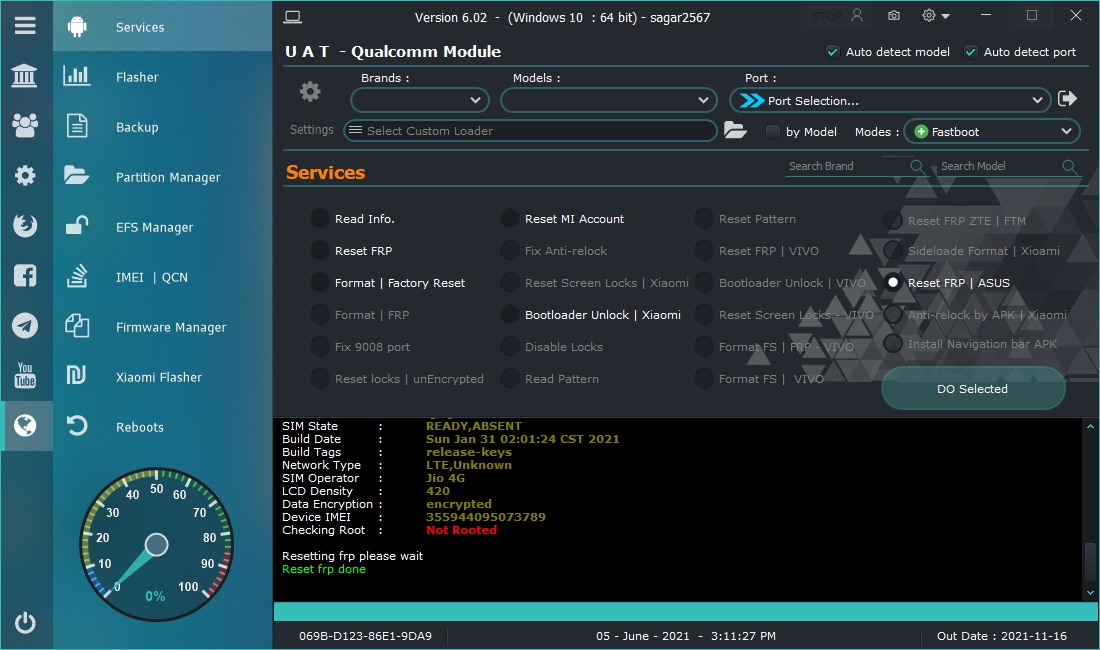
Task: Open the Select Custom Loader field
Action: pos(530,130)
